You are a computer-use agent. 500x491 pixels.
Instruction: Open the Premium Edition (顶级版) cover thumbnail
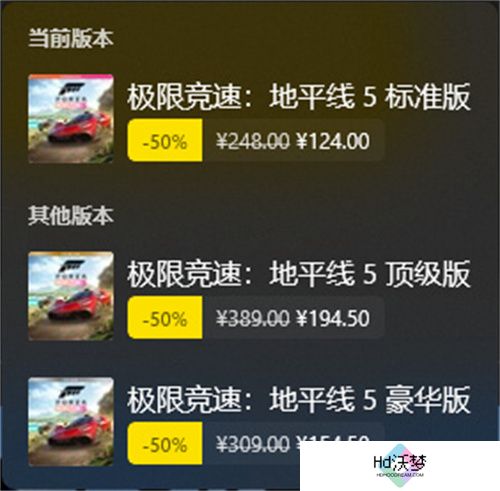[71, 296]
